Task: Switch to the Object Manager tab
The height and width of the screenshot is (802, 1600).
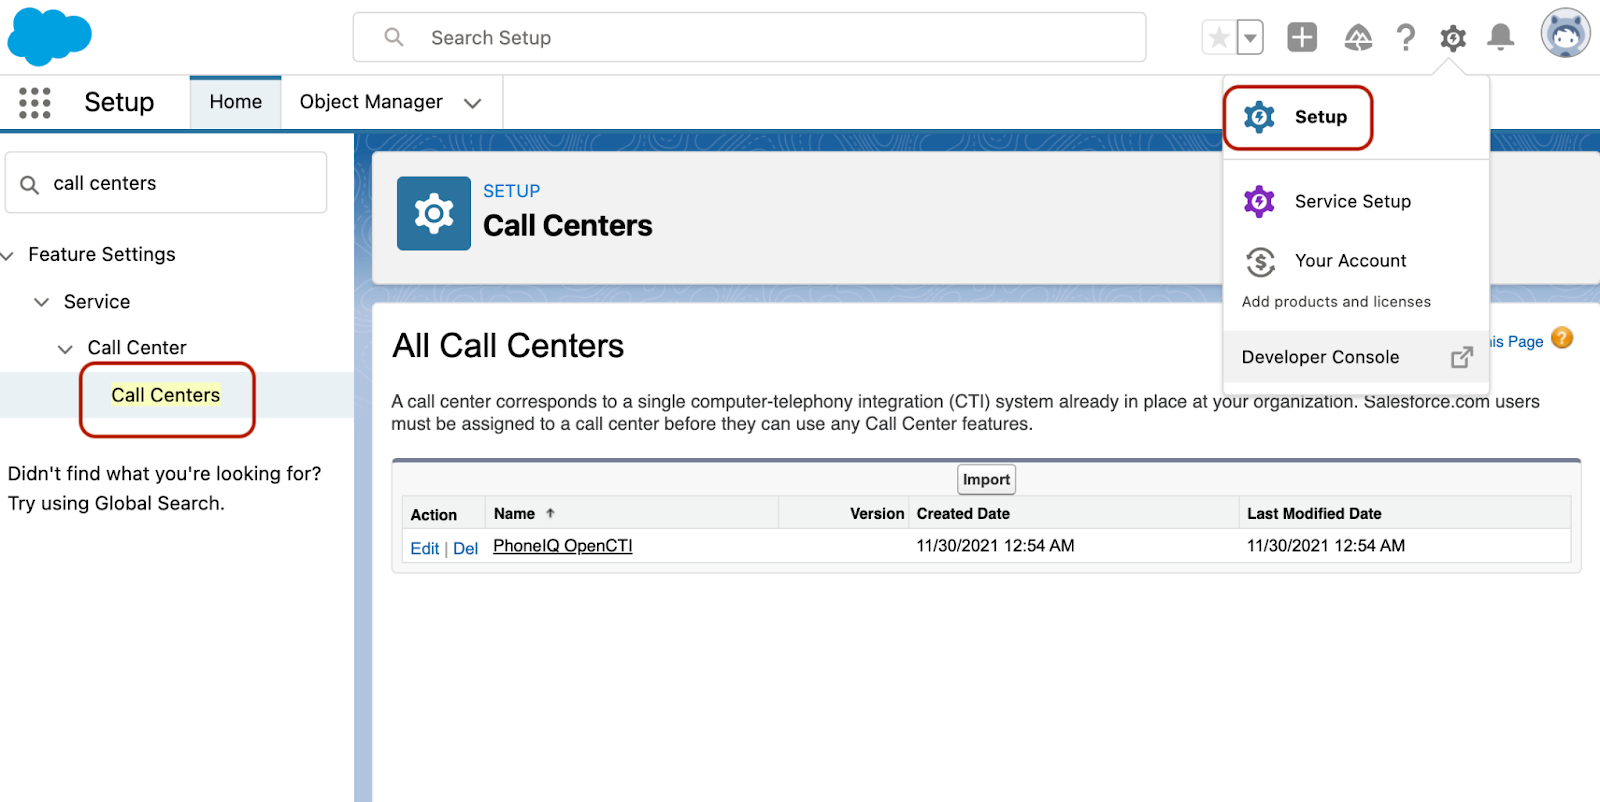Action: pyautogui.click(x=371, y=102)
